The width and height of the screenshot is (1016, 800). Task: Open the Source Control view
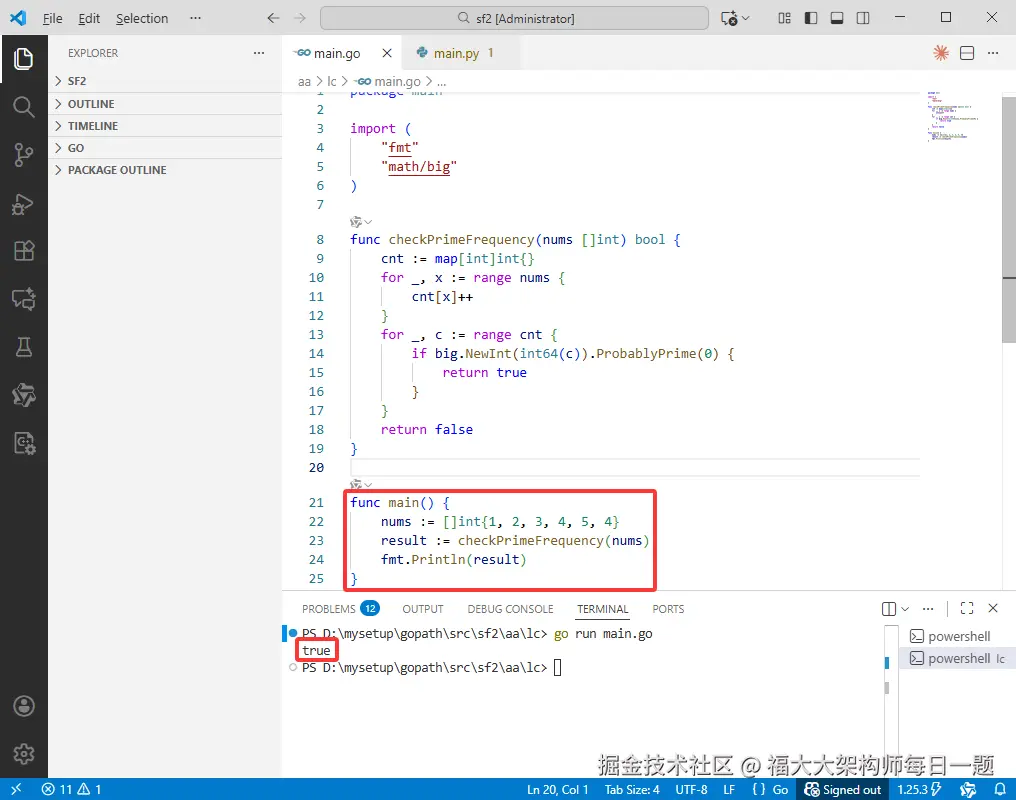point(24,155)
